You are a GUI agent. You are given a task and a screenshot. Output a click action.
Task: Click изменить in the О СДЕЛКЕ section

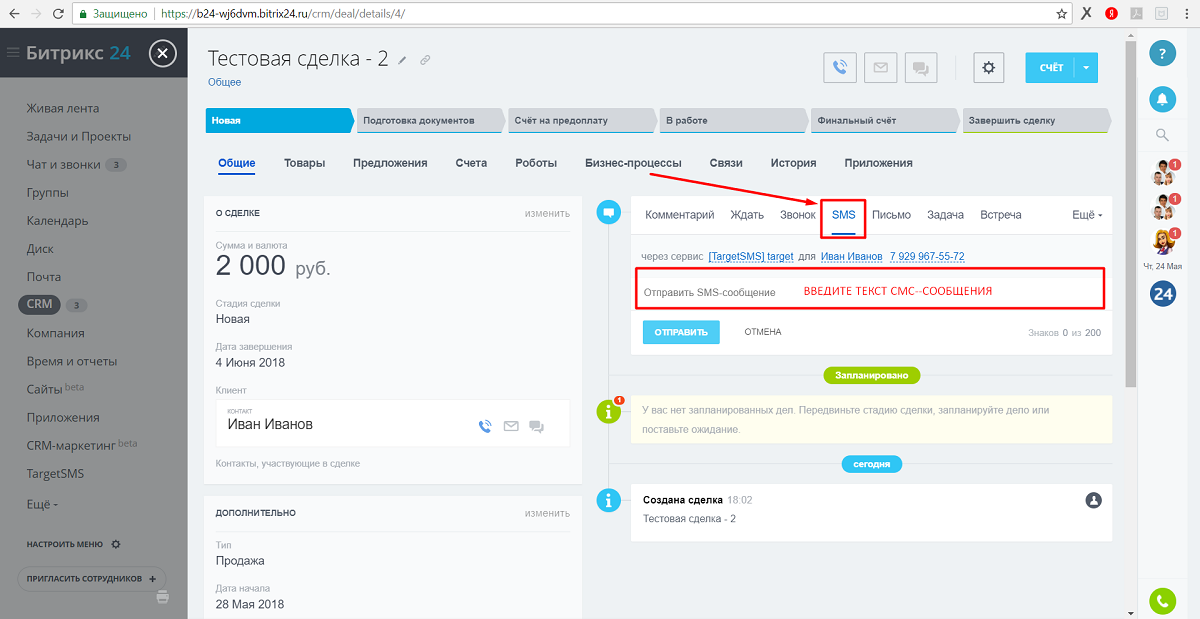(x=547, y=213)
